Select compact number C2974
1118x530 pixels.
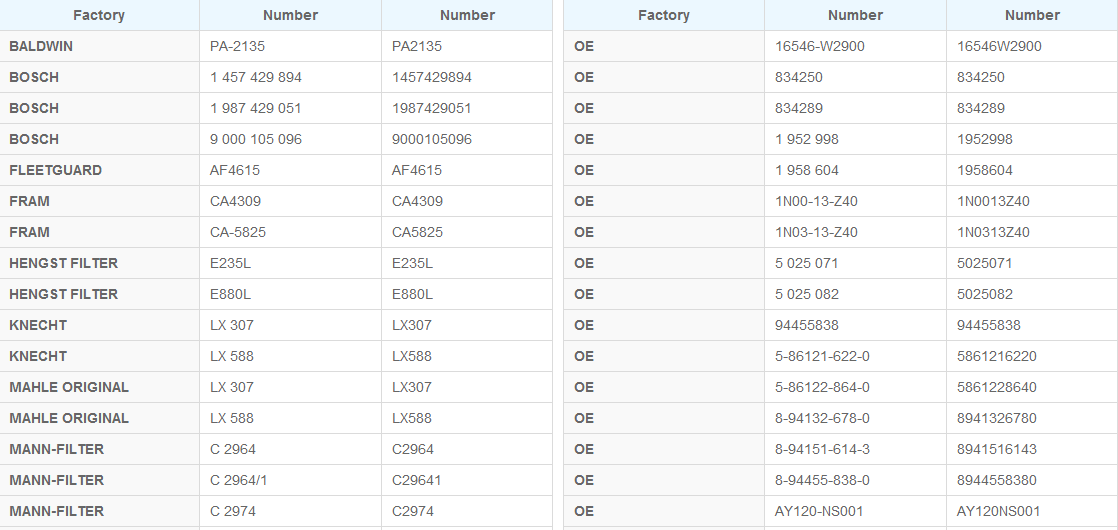413,511
